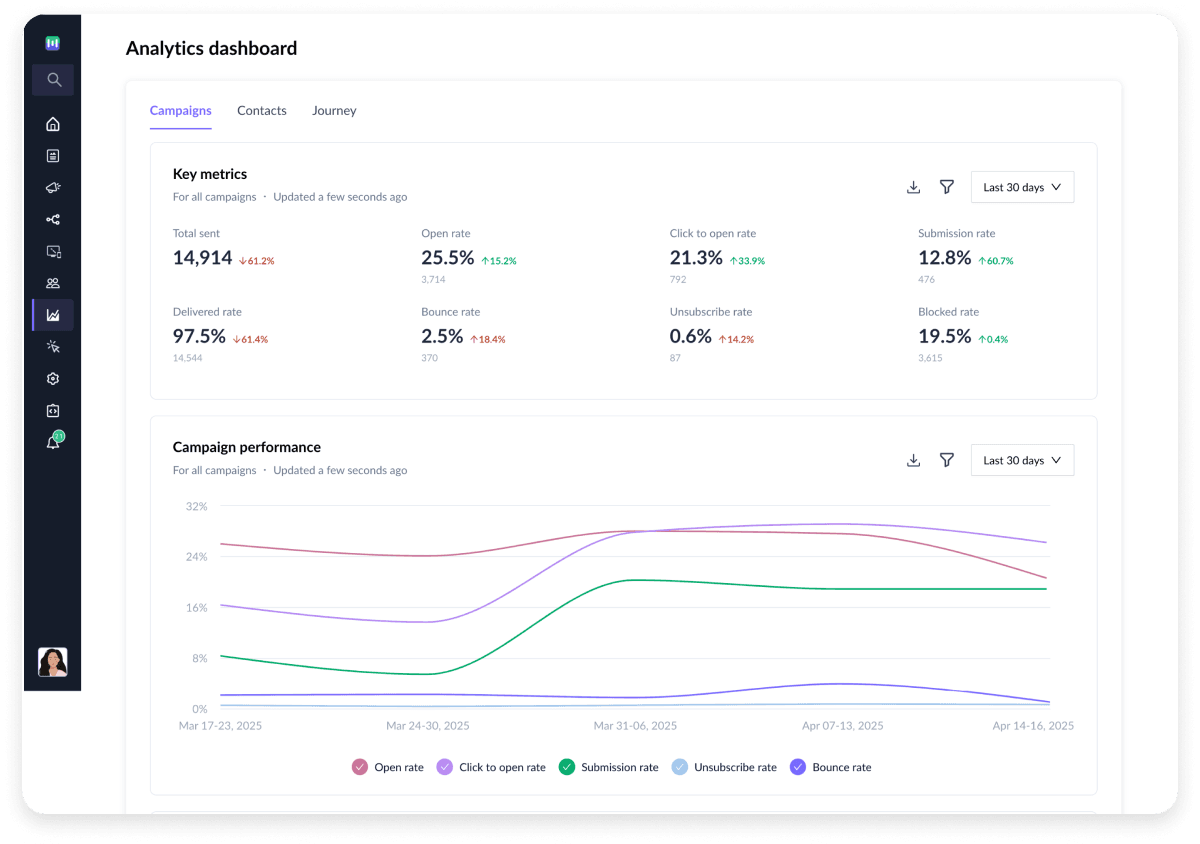Click the search icon in the sidebar
Viewport: 1200px width, 844px height.
52,80
